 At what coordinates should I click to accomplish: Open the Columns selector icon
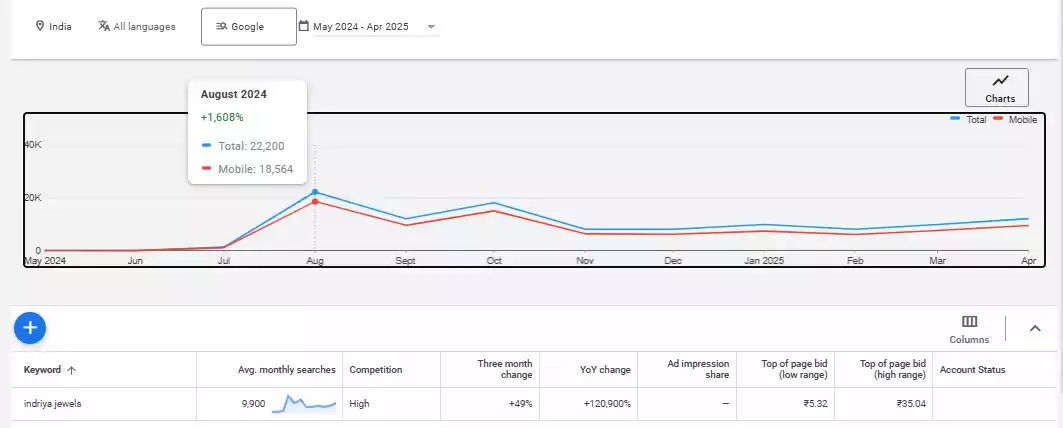pos(969,321)
